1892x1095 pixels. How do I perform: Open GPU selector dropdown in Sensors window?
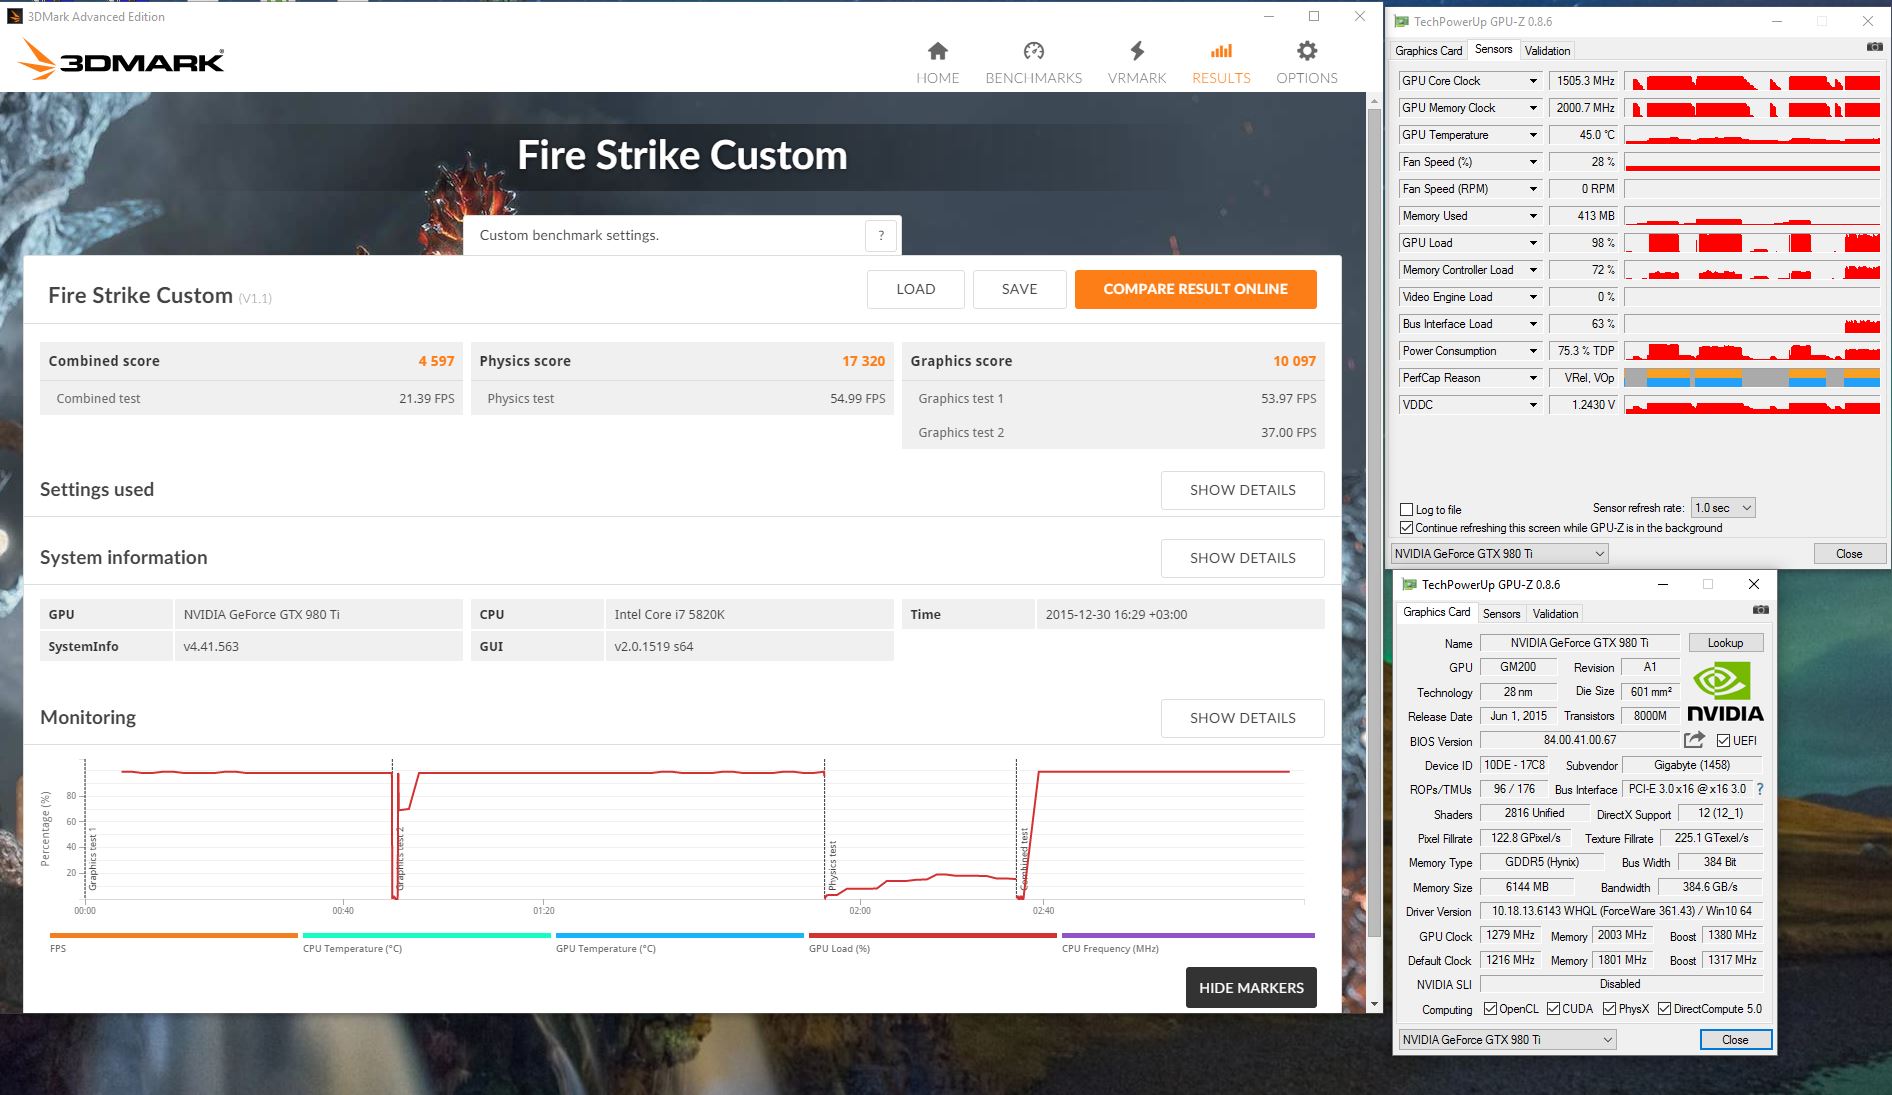(1499, 554)
